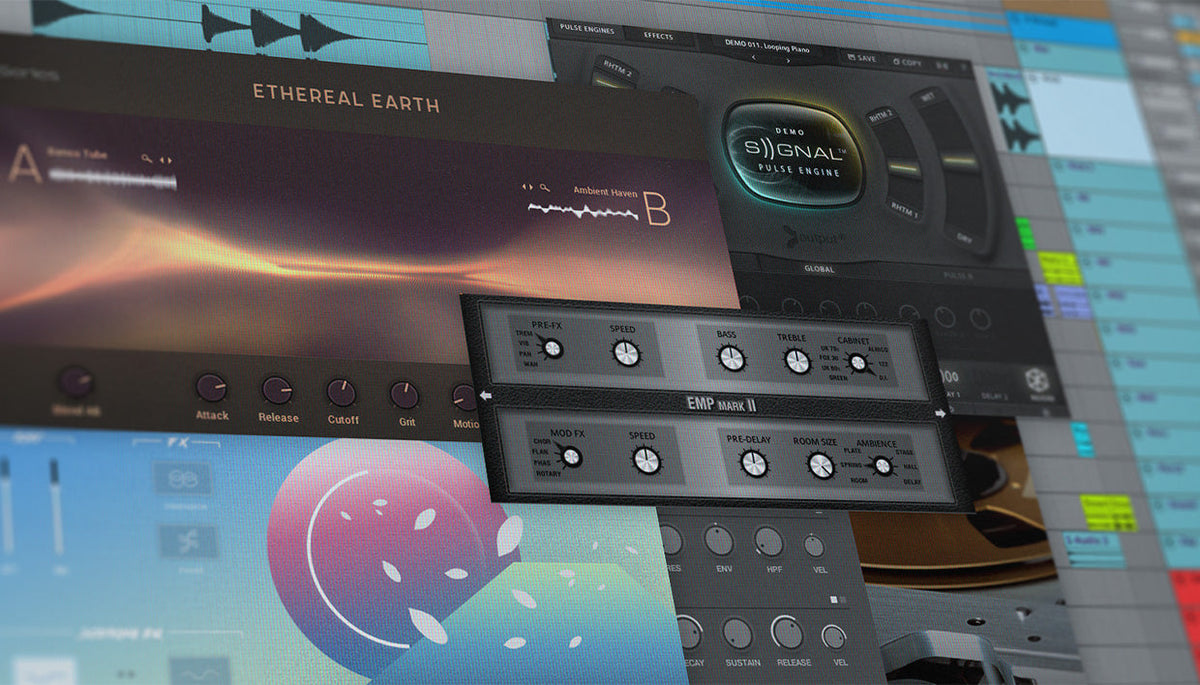The width and height of the screenshot is (1200, 685).
Task: Adjust the Grit knob
Action: pyautogui.click(x=404, y=395)
